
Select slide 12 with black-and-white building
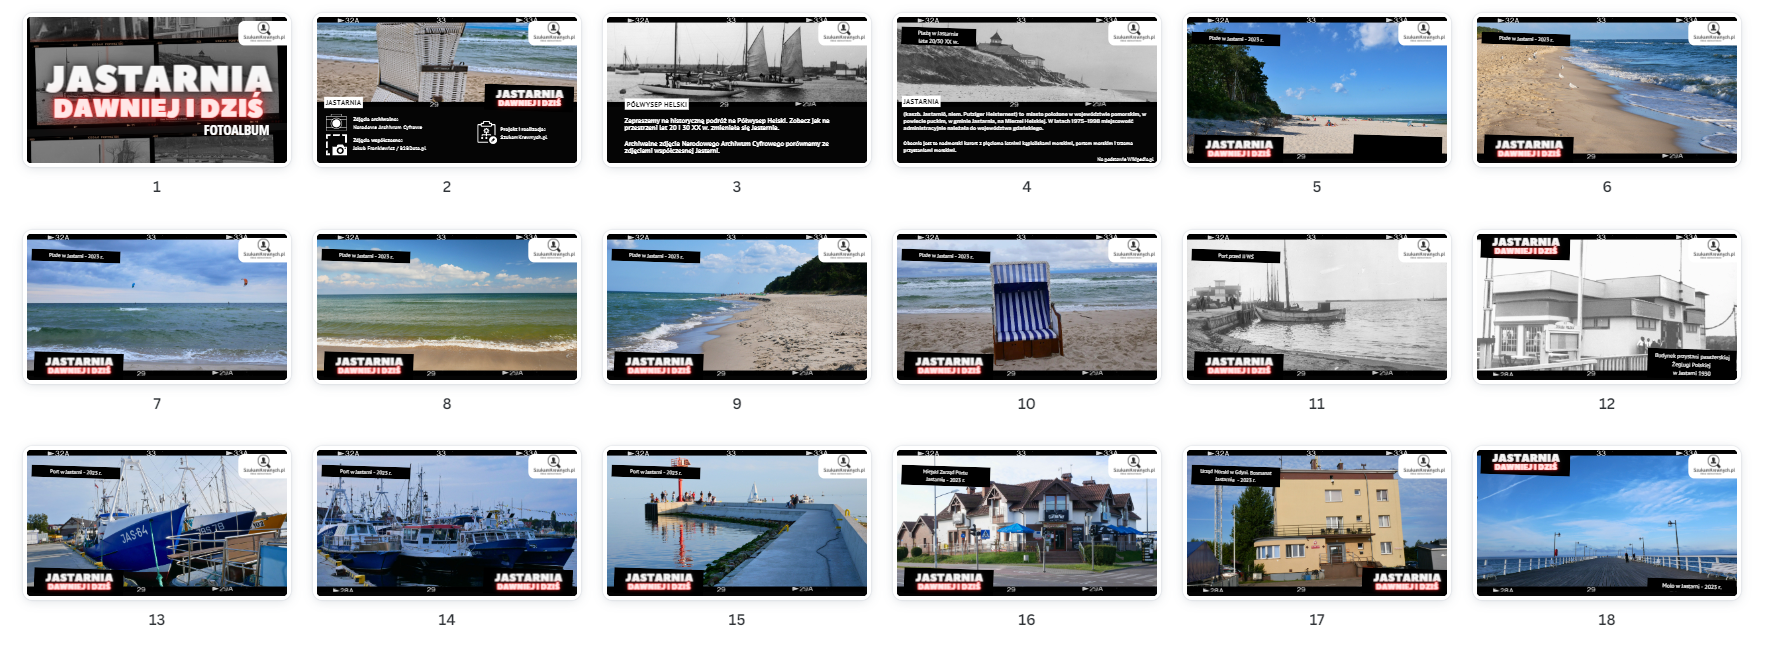point(1607,307)
